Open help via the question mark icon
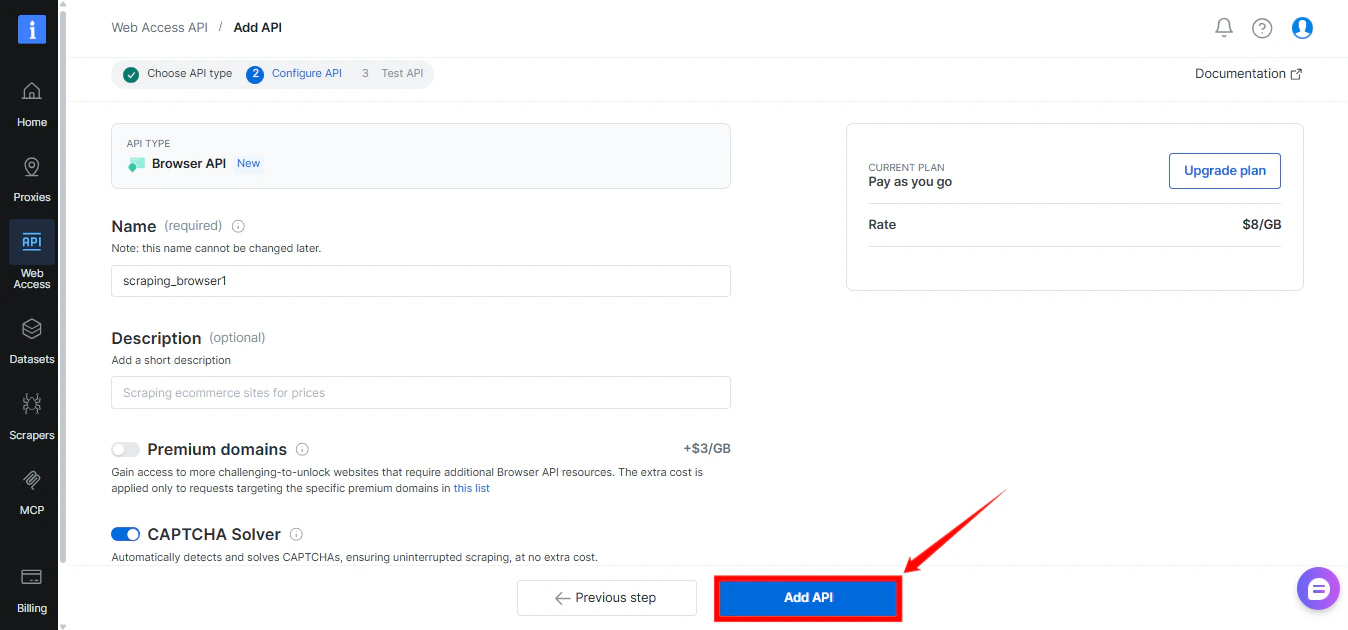1348x630 pixels. pyautogui.click(x=1261, y=27)
